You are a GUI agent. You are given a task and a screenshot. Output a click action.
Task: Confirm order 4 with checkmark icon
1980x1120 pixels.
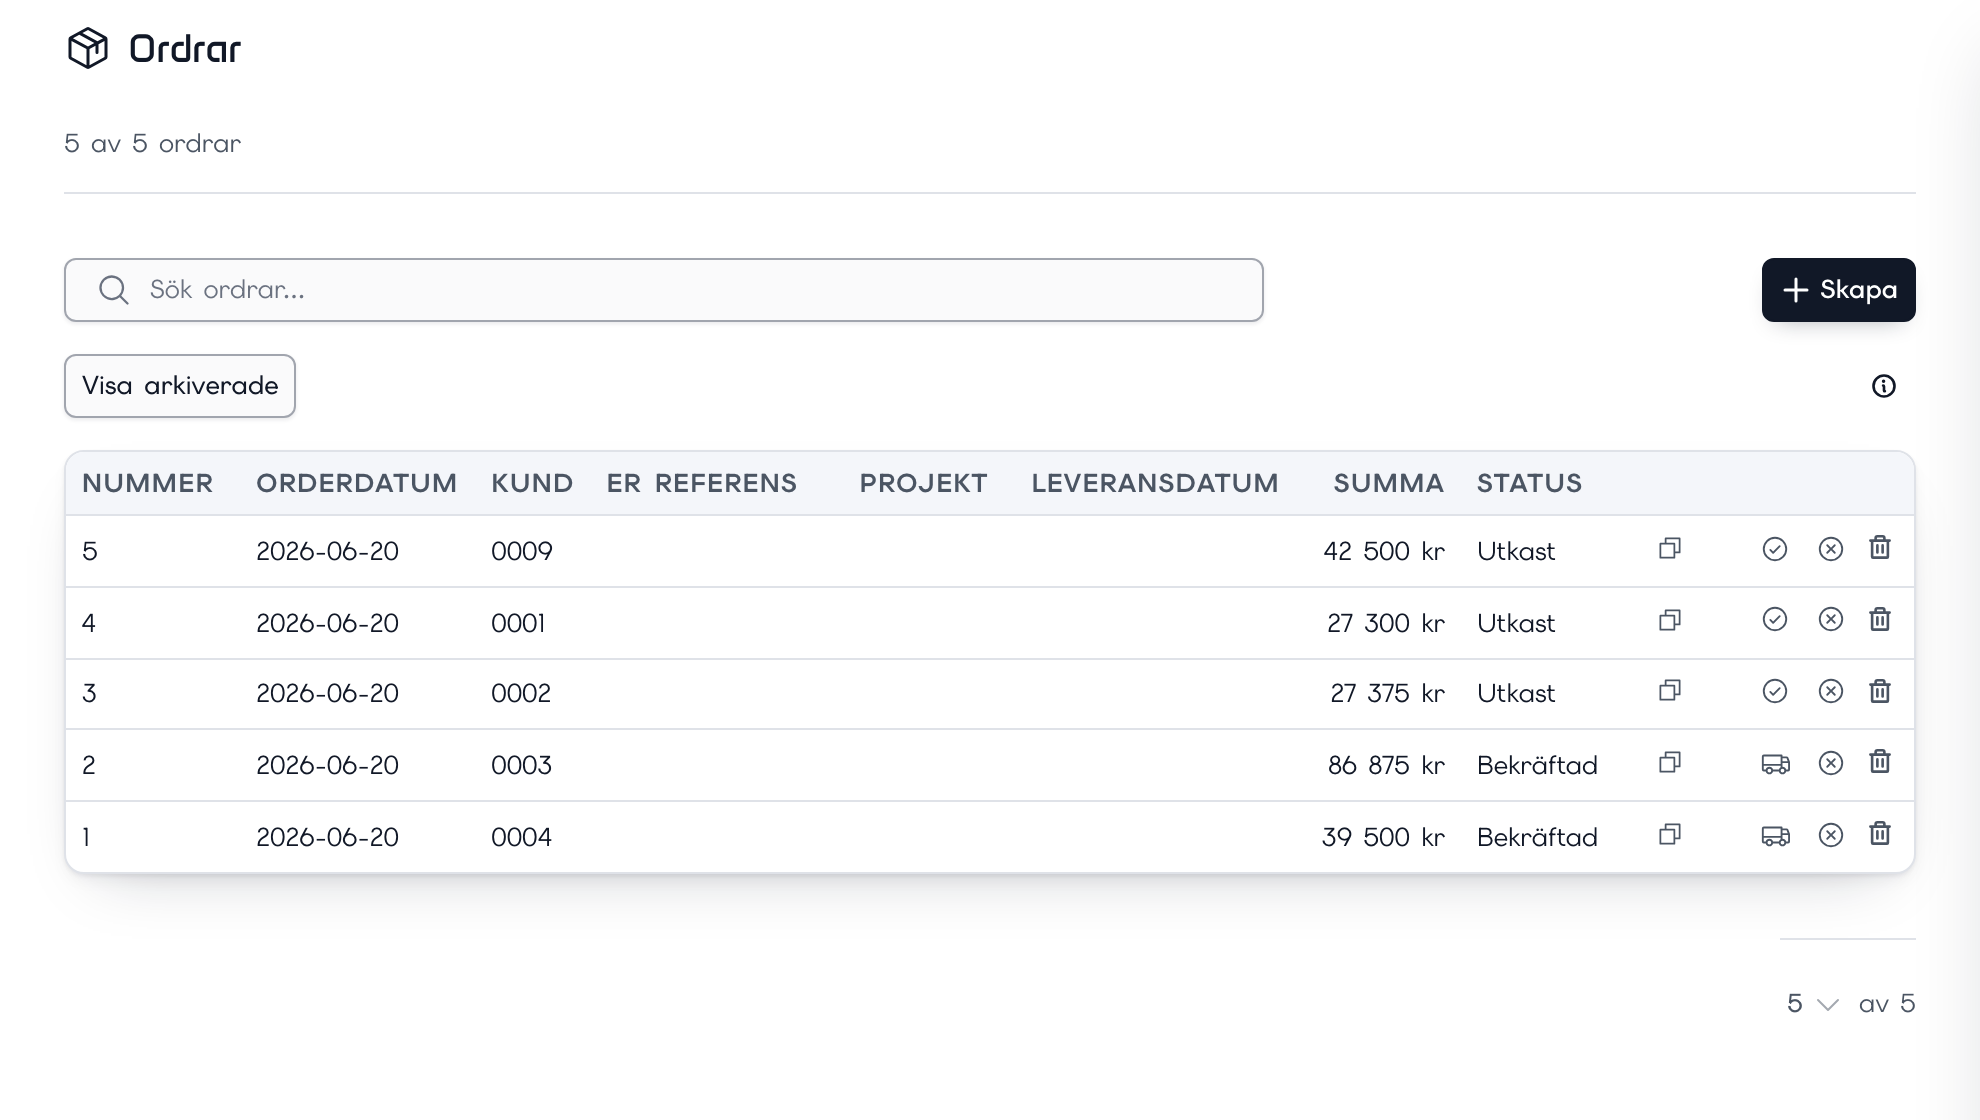[x=1775, y=620]
